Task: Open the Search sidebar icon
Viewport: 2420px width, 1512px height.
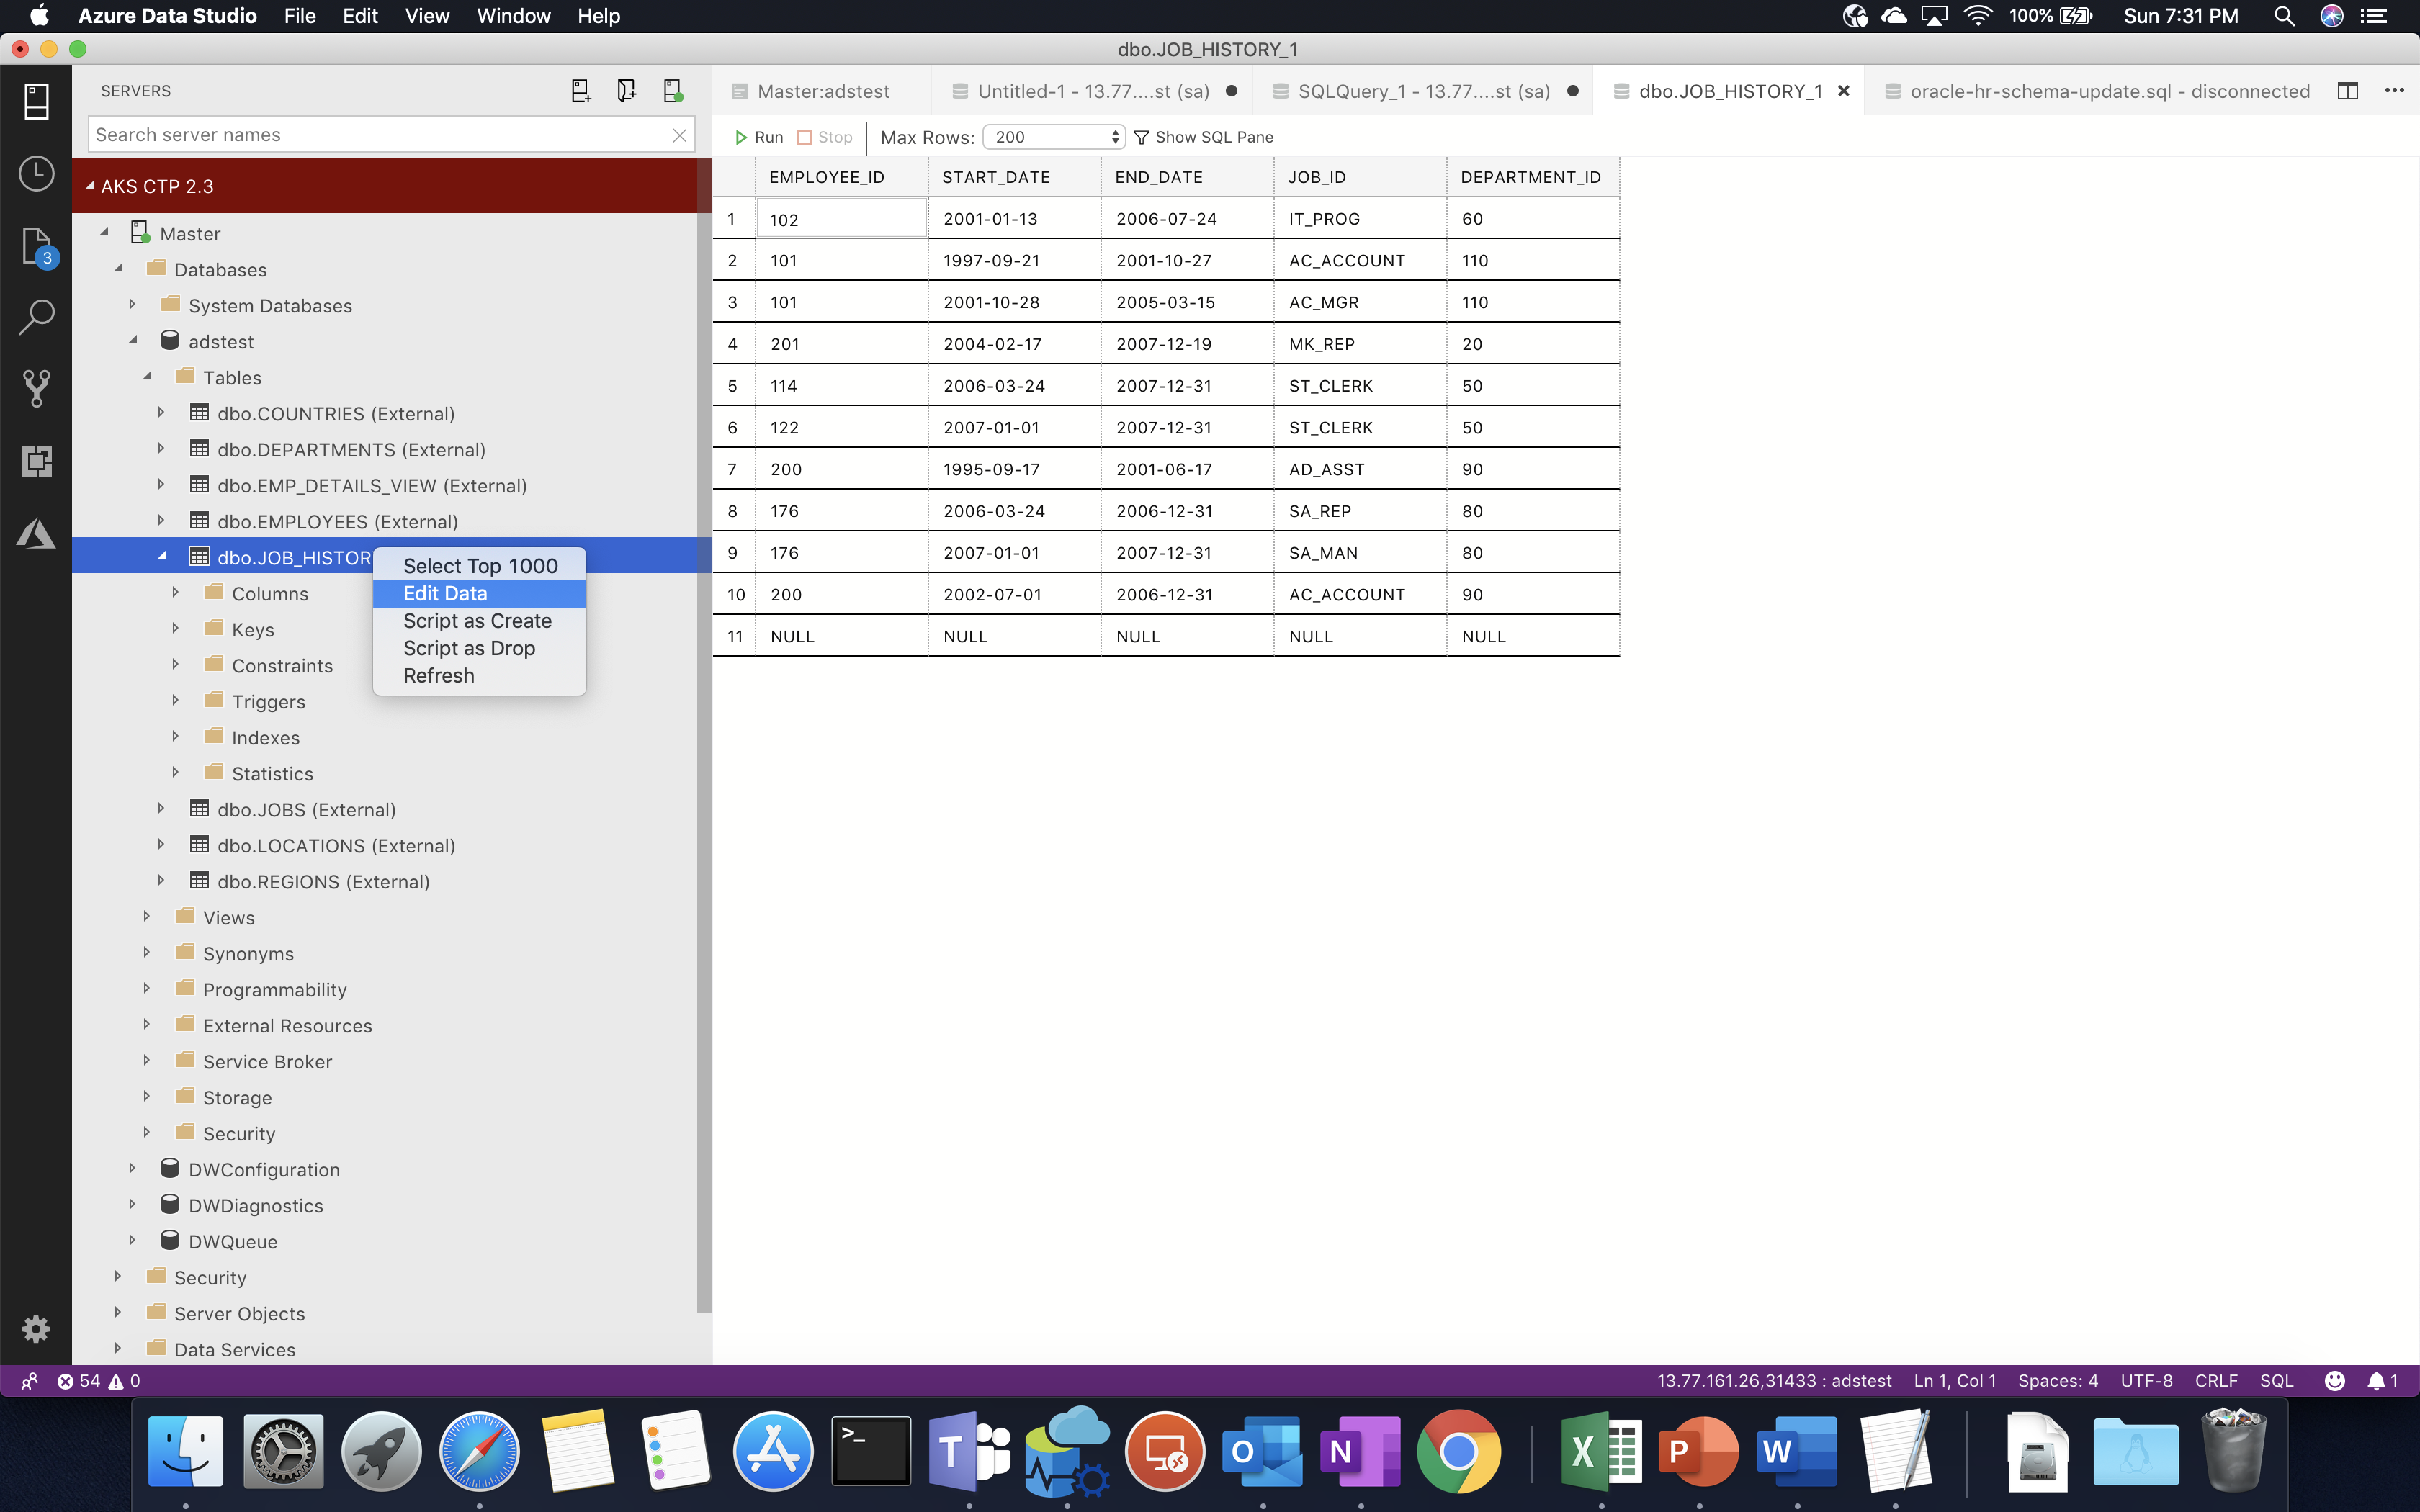Action: coord(36,316)
